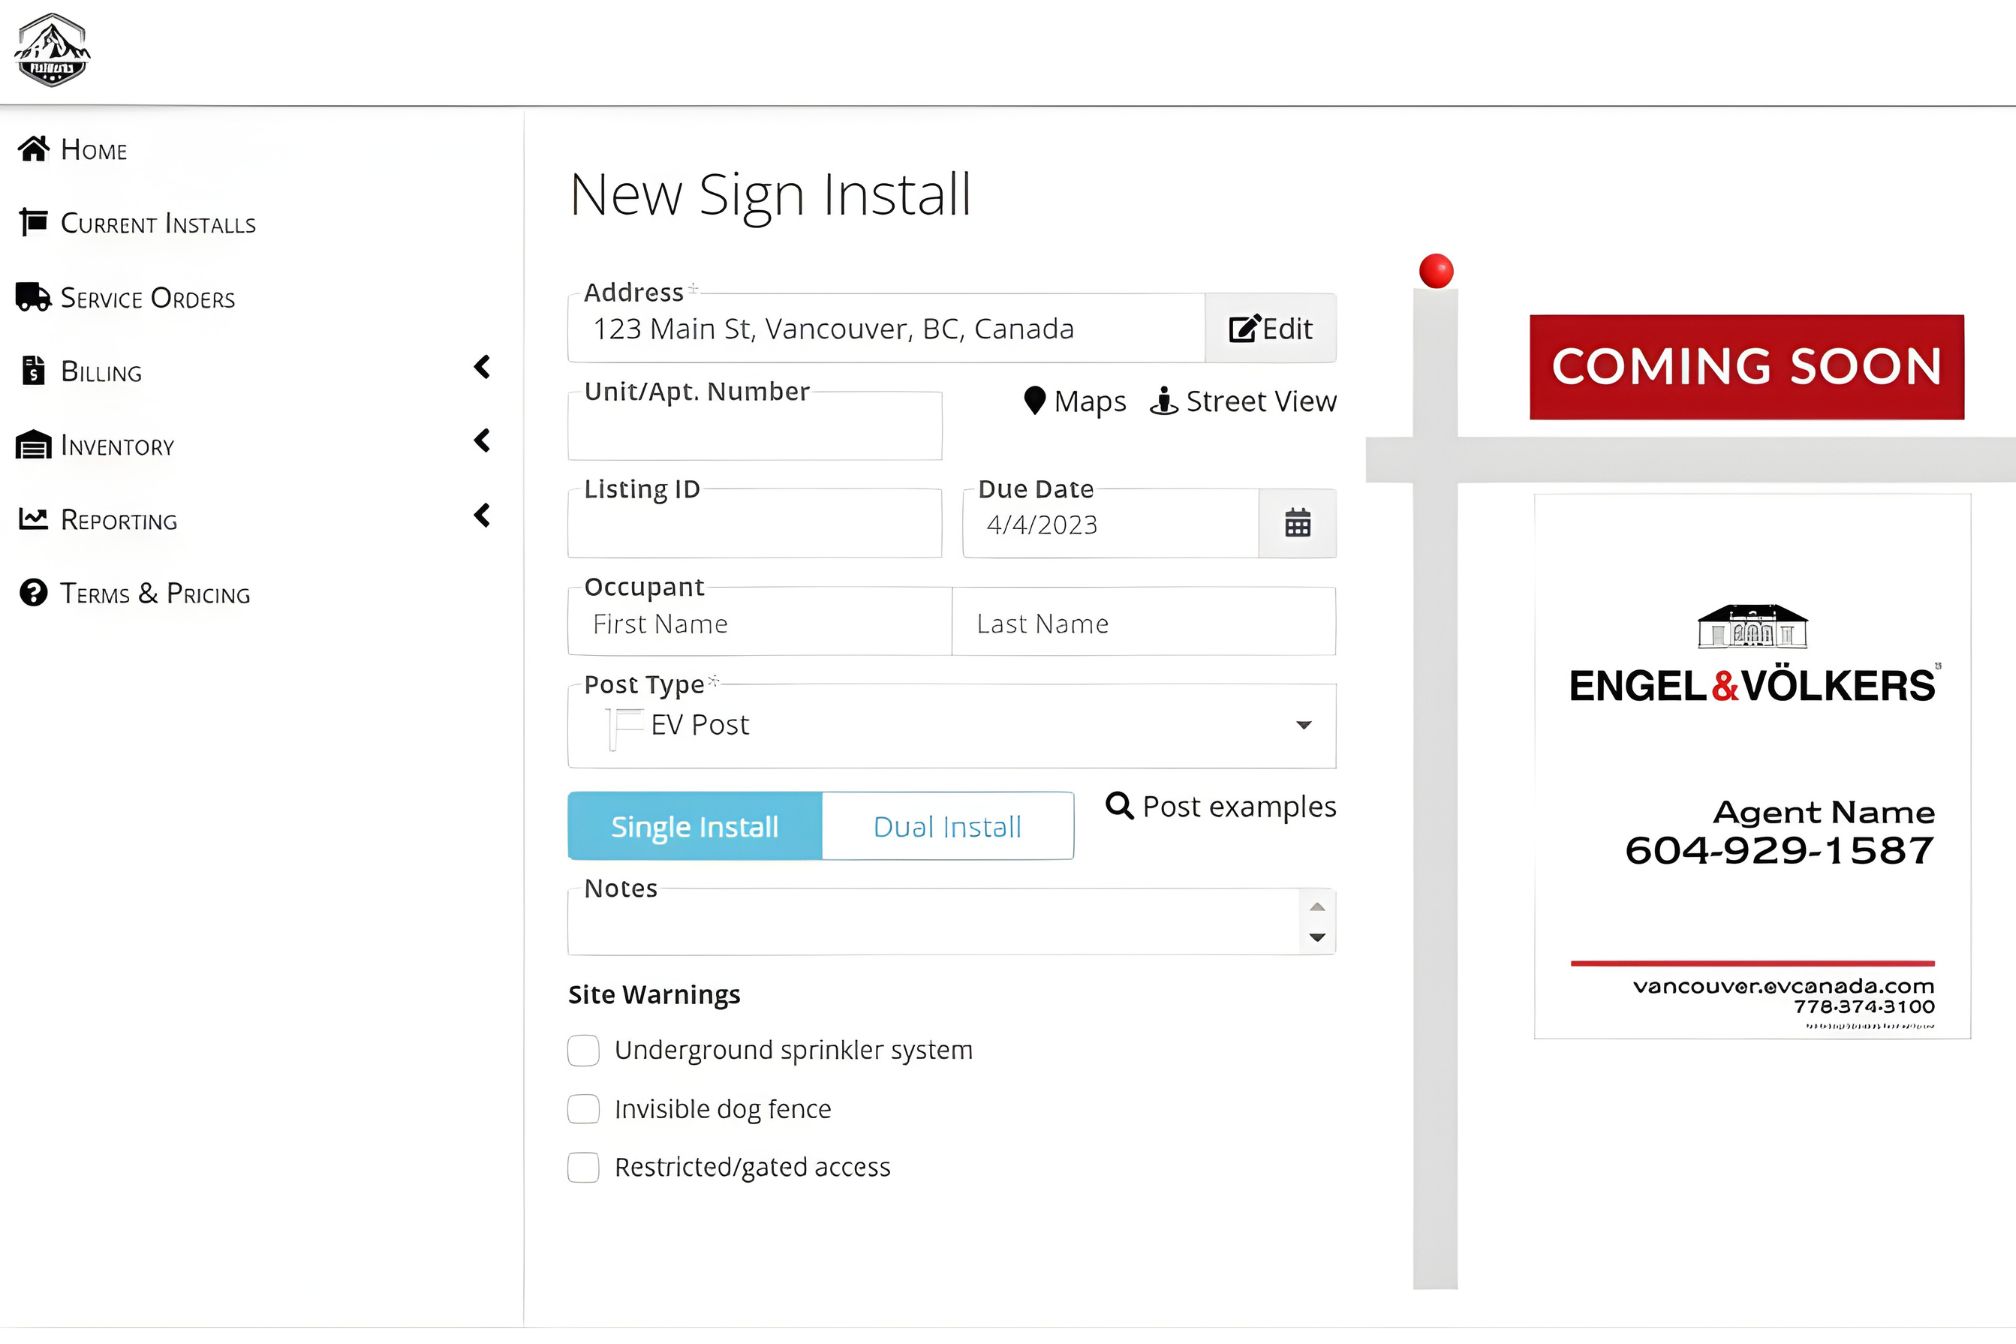2016x1344 pixels.
Task: Click the Maps pin icon
Action: [x=1035, y=401]
